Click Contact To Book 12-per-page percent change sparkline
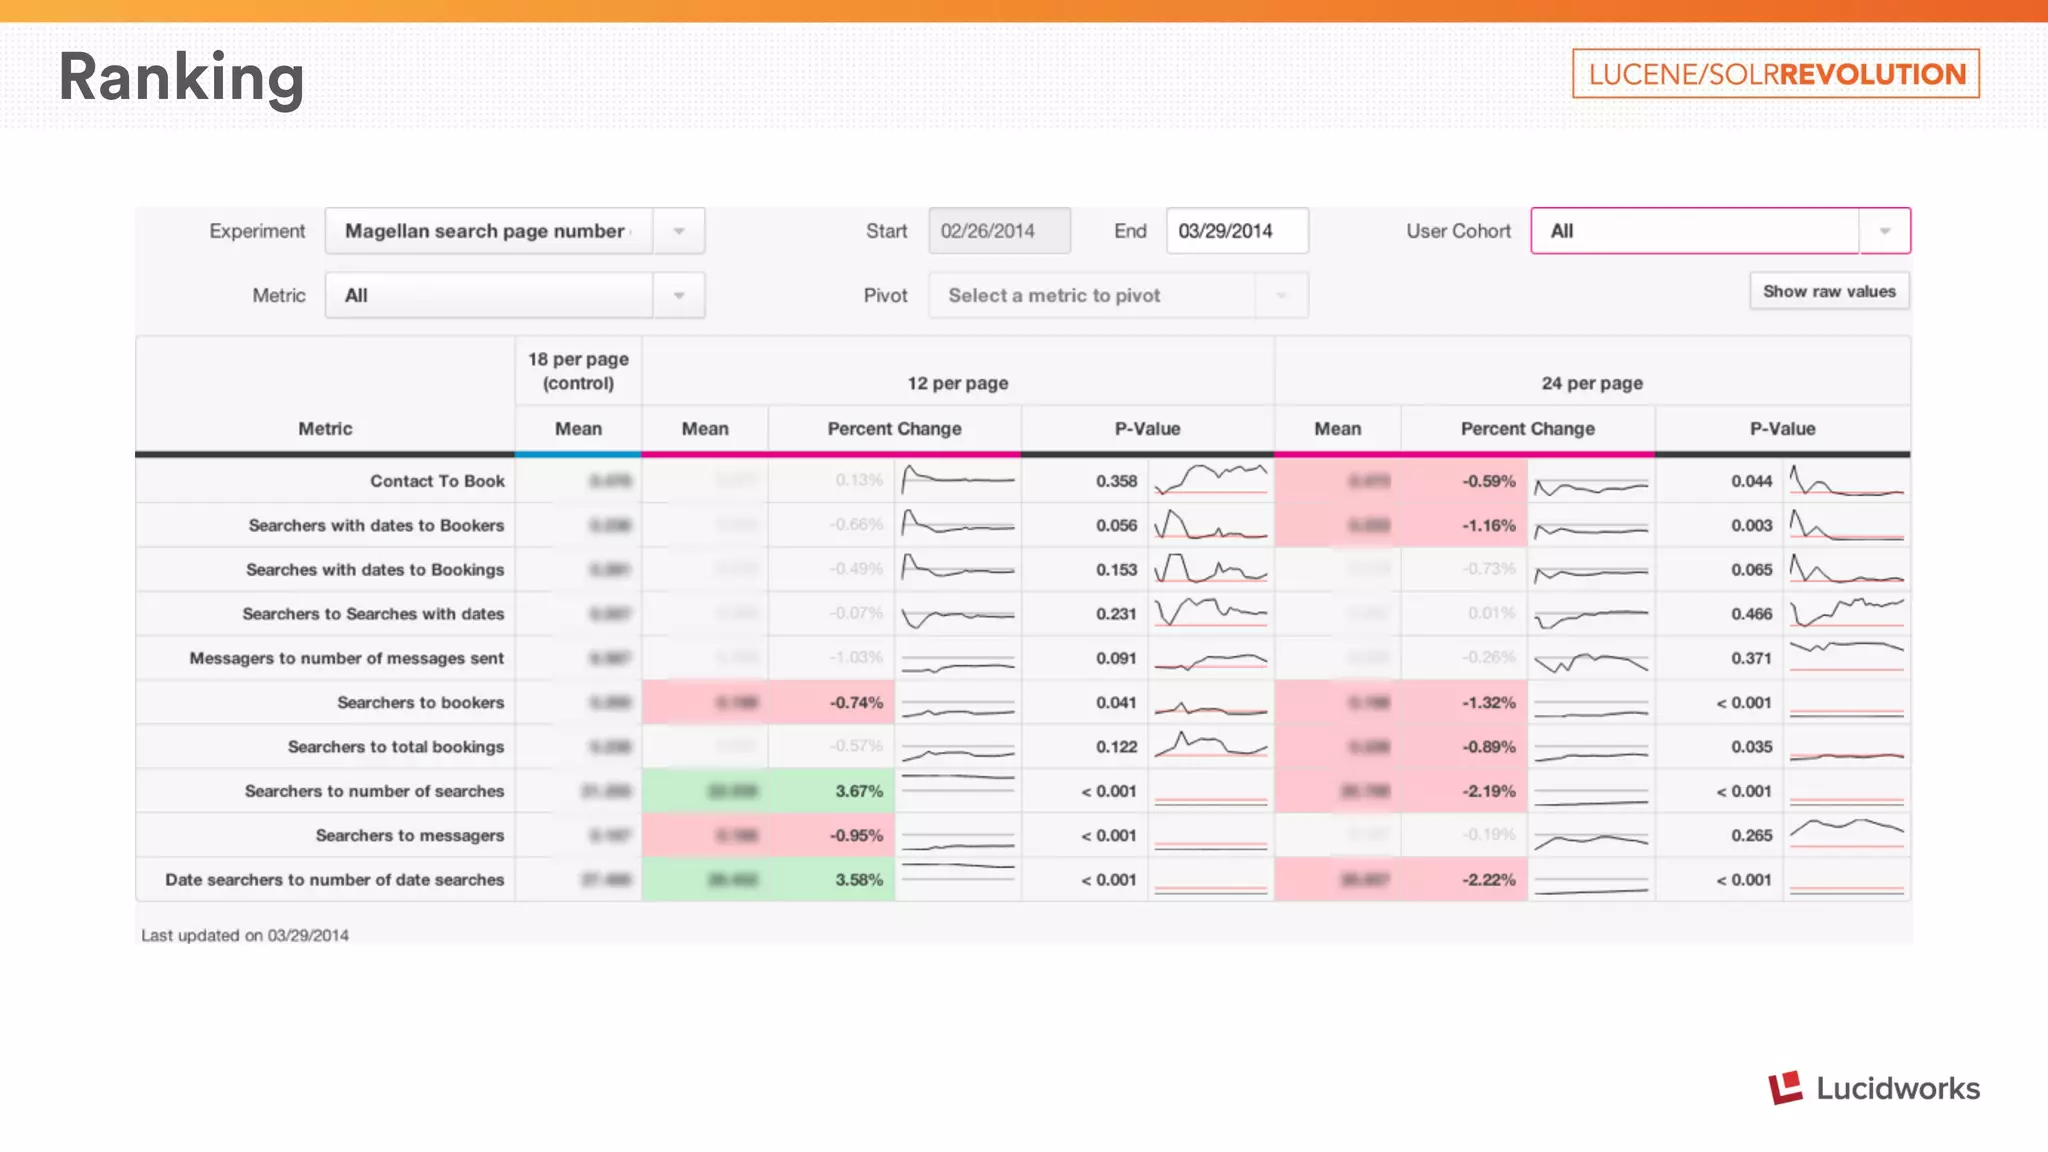This screenshot has height=1152, width=2048. pyautogui.click(x=957, y=480)
